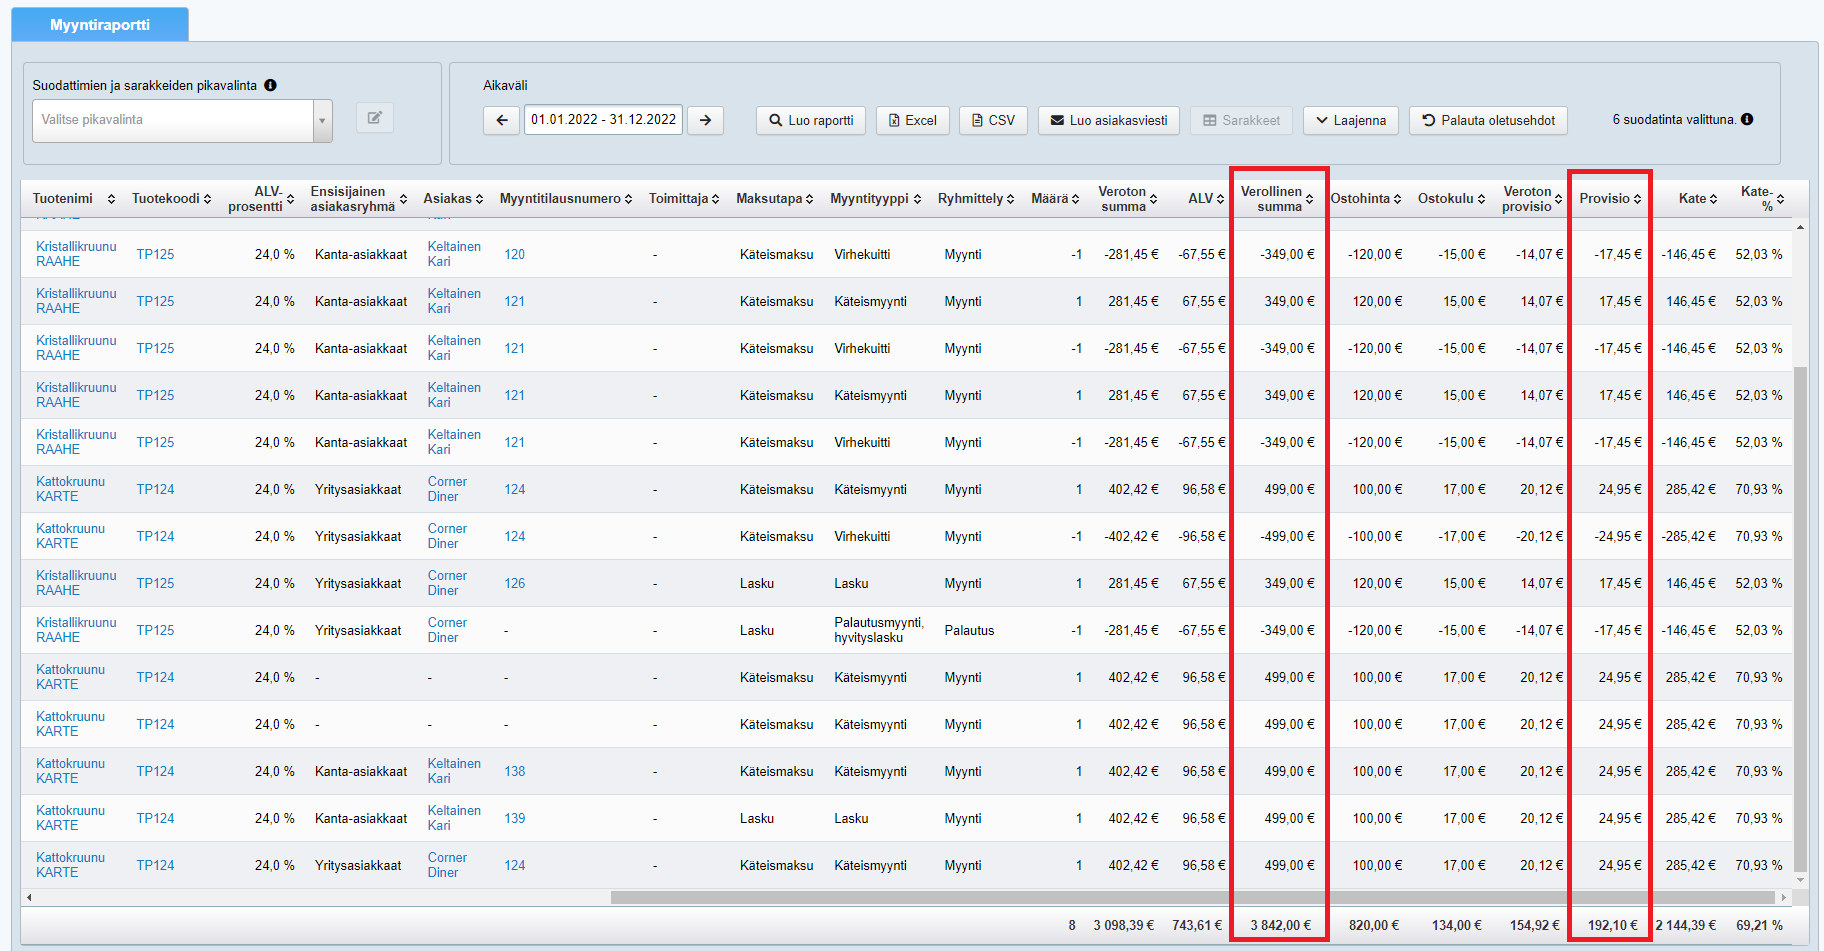
Task: Open the Sarakkeet column selector
Action: click(1241, 120)
